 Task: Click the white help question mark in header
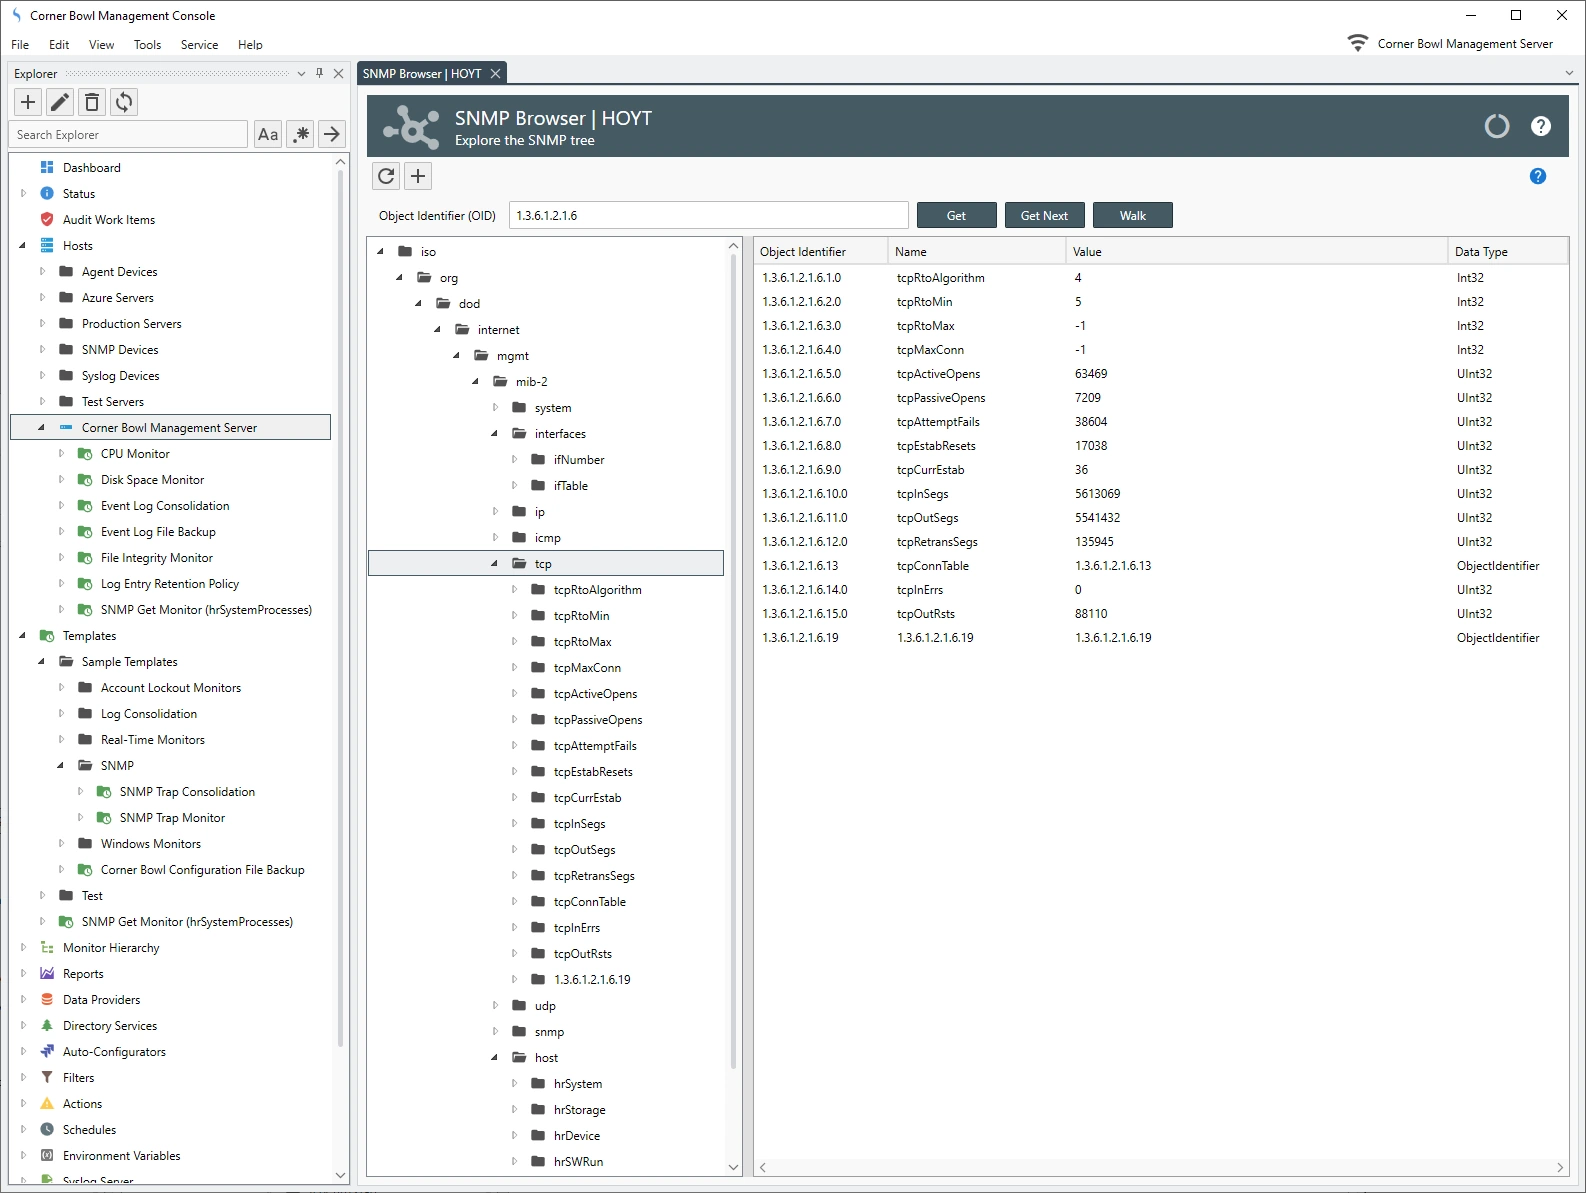(1540, 126)
